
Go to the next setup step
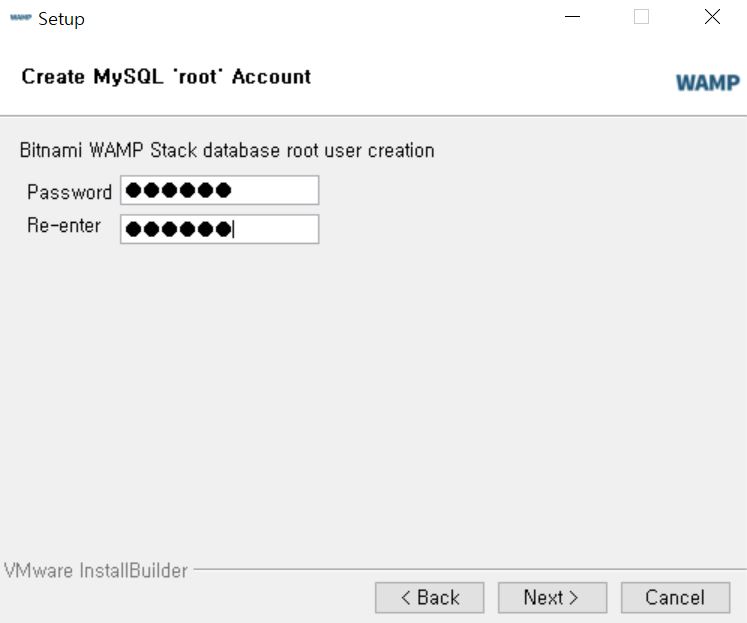tap(552, 597)
